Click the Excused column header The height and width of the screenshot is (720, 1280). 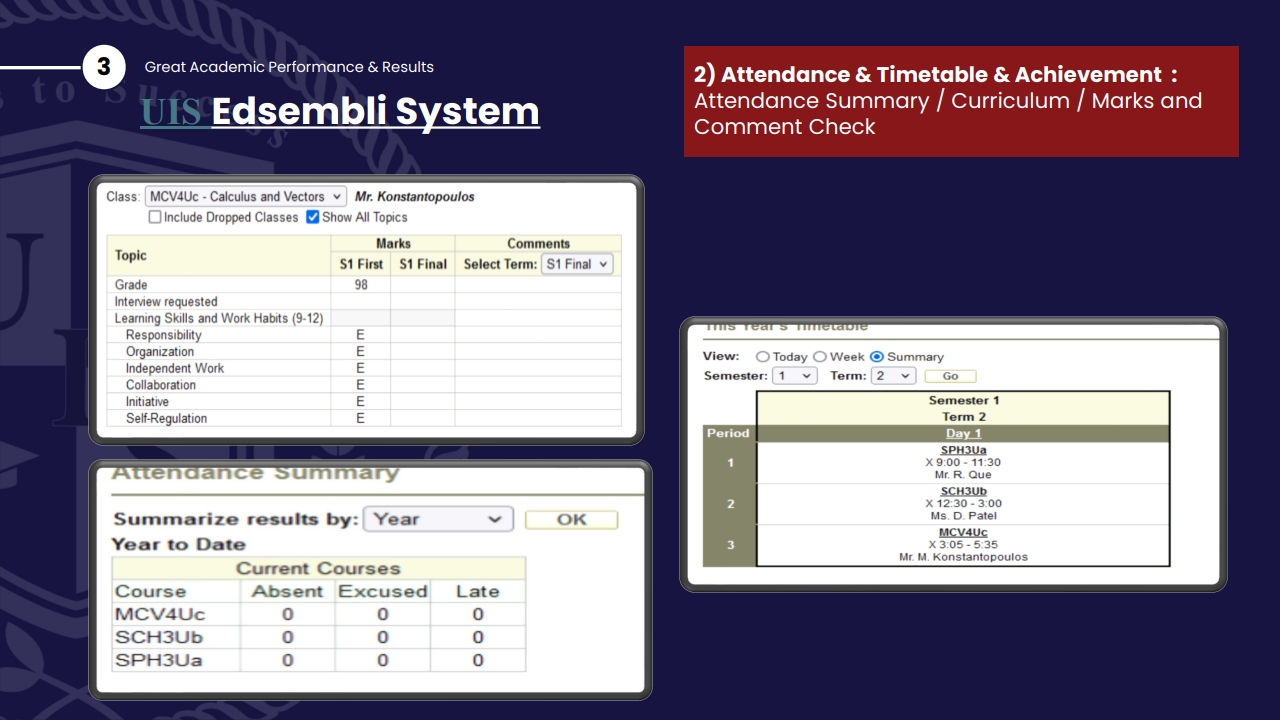point(382,591)
